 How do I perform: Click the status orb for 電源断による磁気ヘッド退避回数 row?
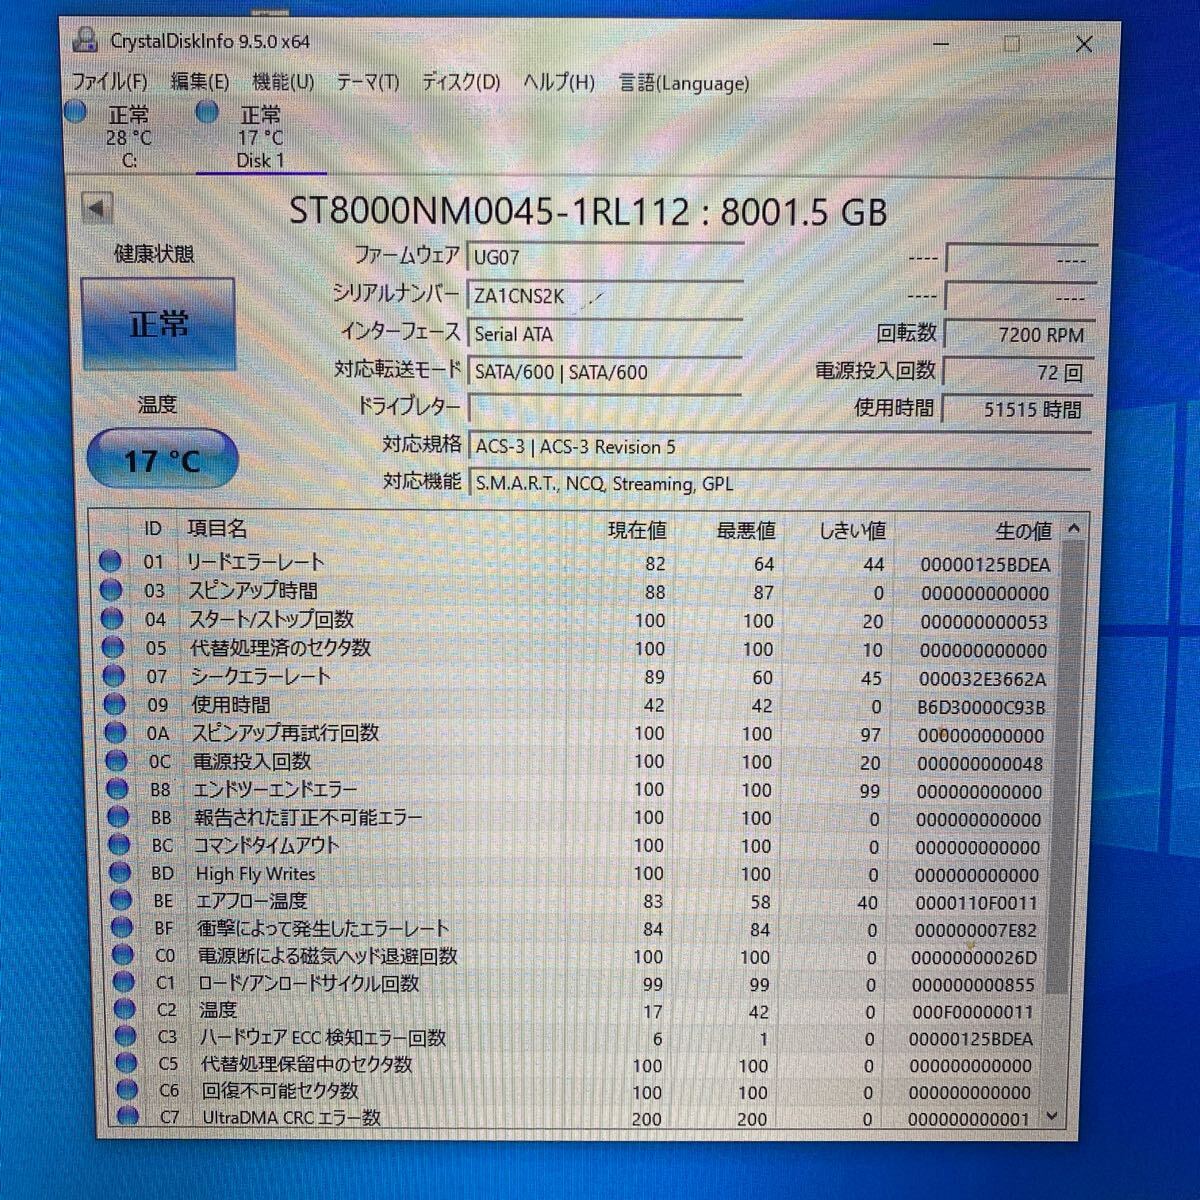tap(123, 955)
